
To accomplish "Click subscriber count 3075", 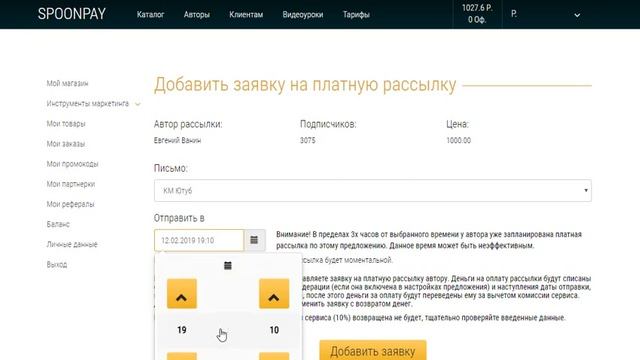I will pyautogui.click(x=308, y=140).
